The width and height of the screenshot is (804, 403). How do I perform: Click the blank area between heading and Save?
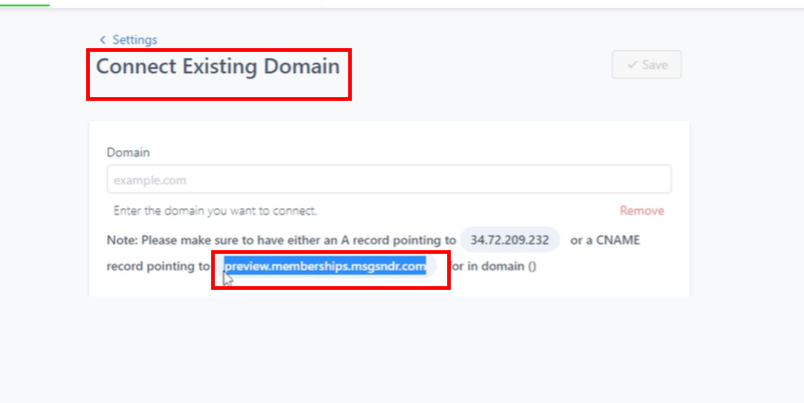pos(480,66)
